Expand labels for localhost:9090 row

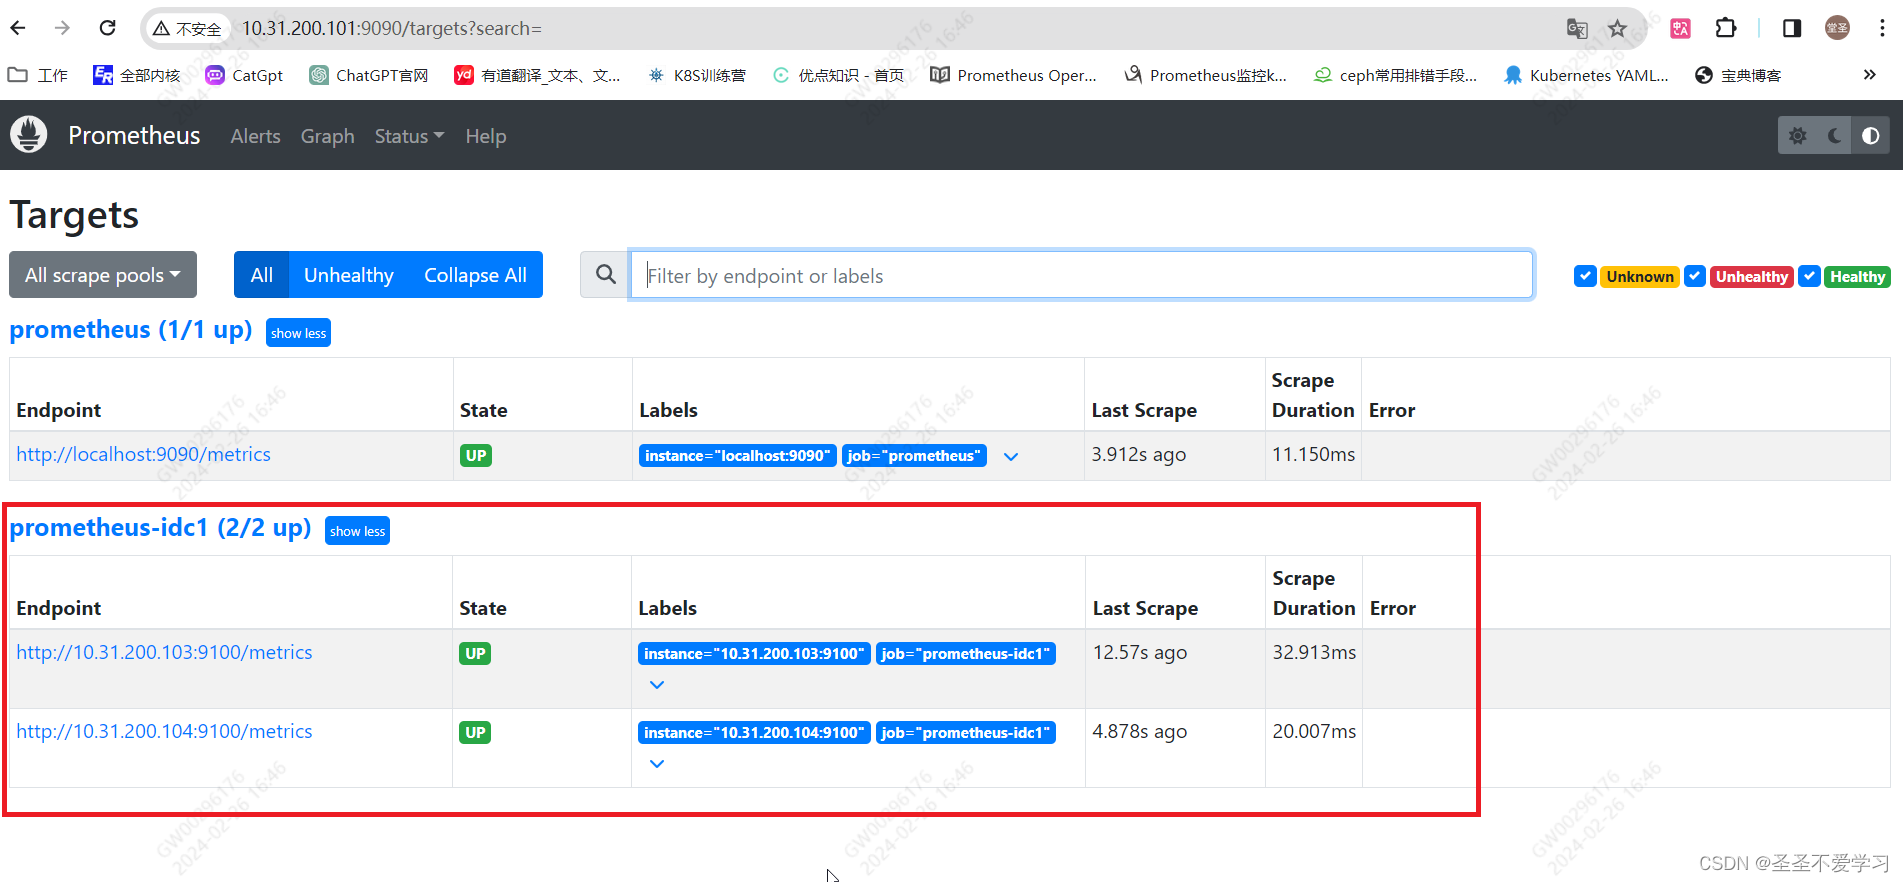(x=1011, y=456)
